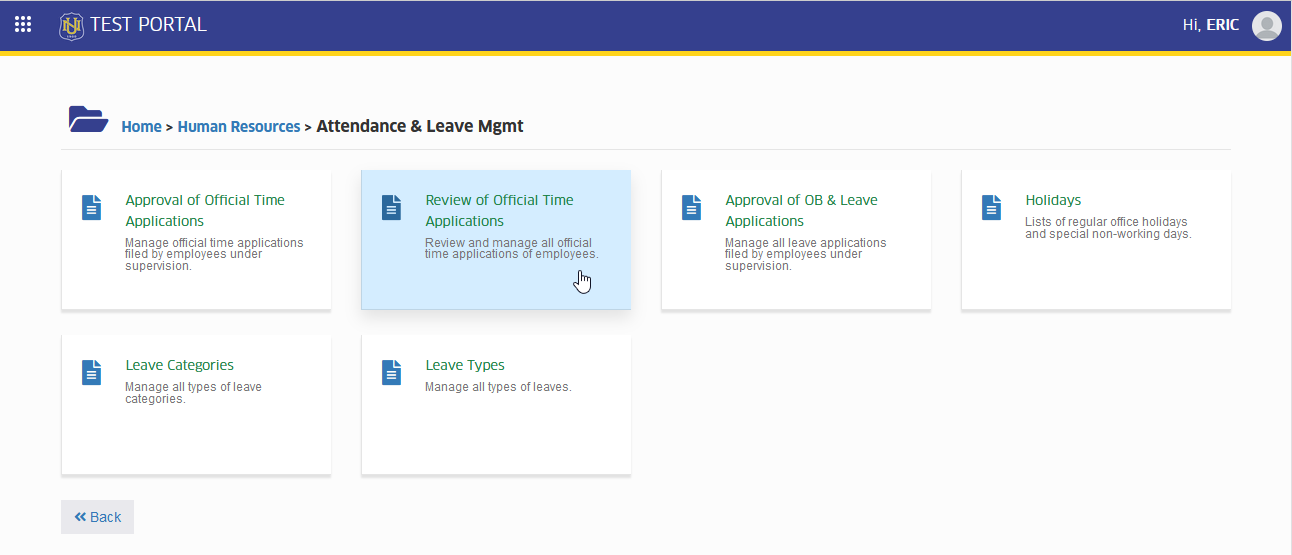Click description 'Manage all types of leave categories.'
The height and width of the screenshot is (555, 1292).
pyautogui.click(x=193, y=393)
